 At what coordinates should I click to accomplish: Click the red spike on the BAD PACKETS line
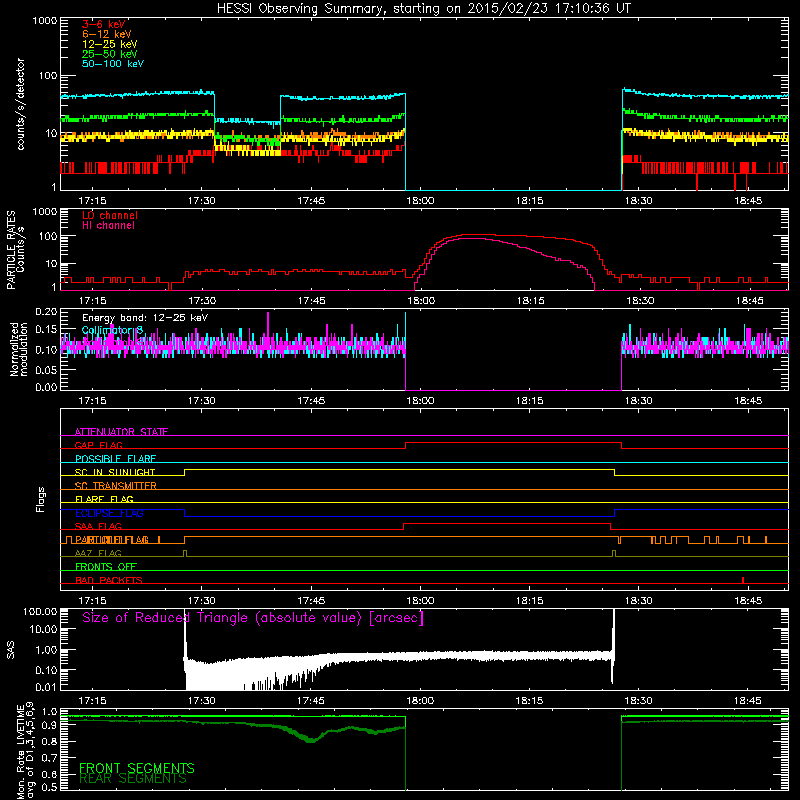tap(743, 580)
